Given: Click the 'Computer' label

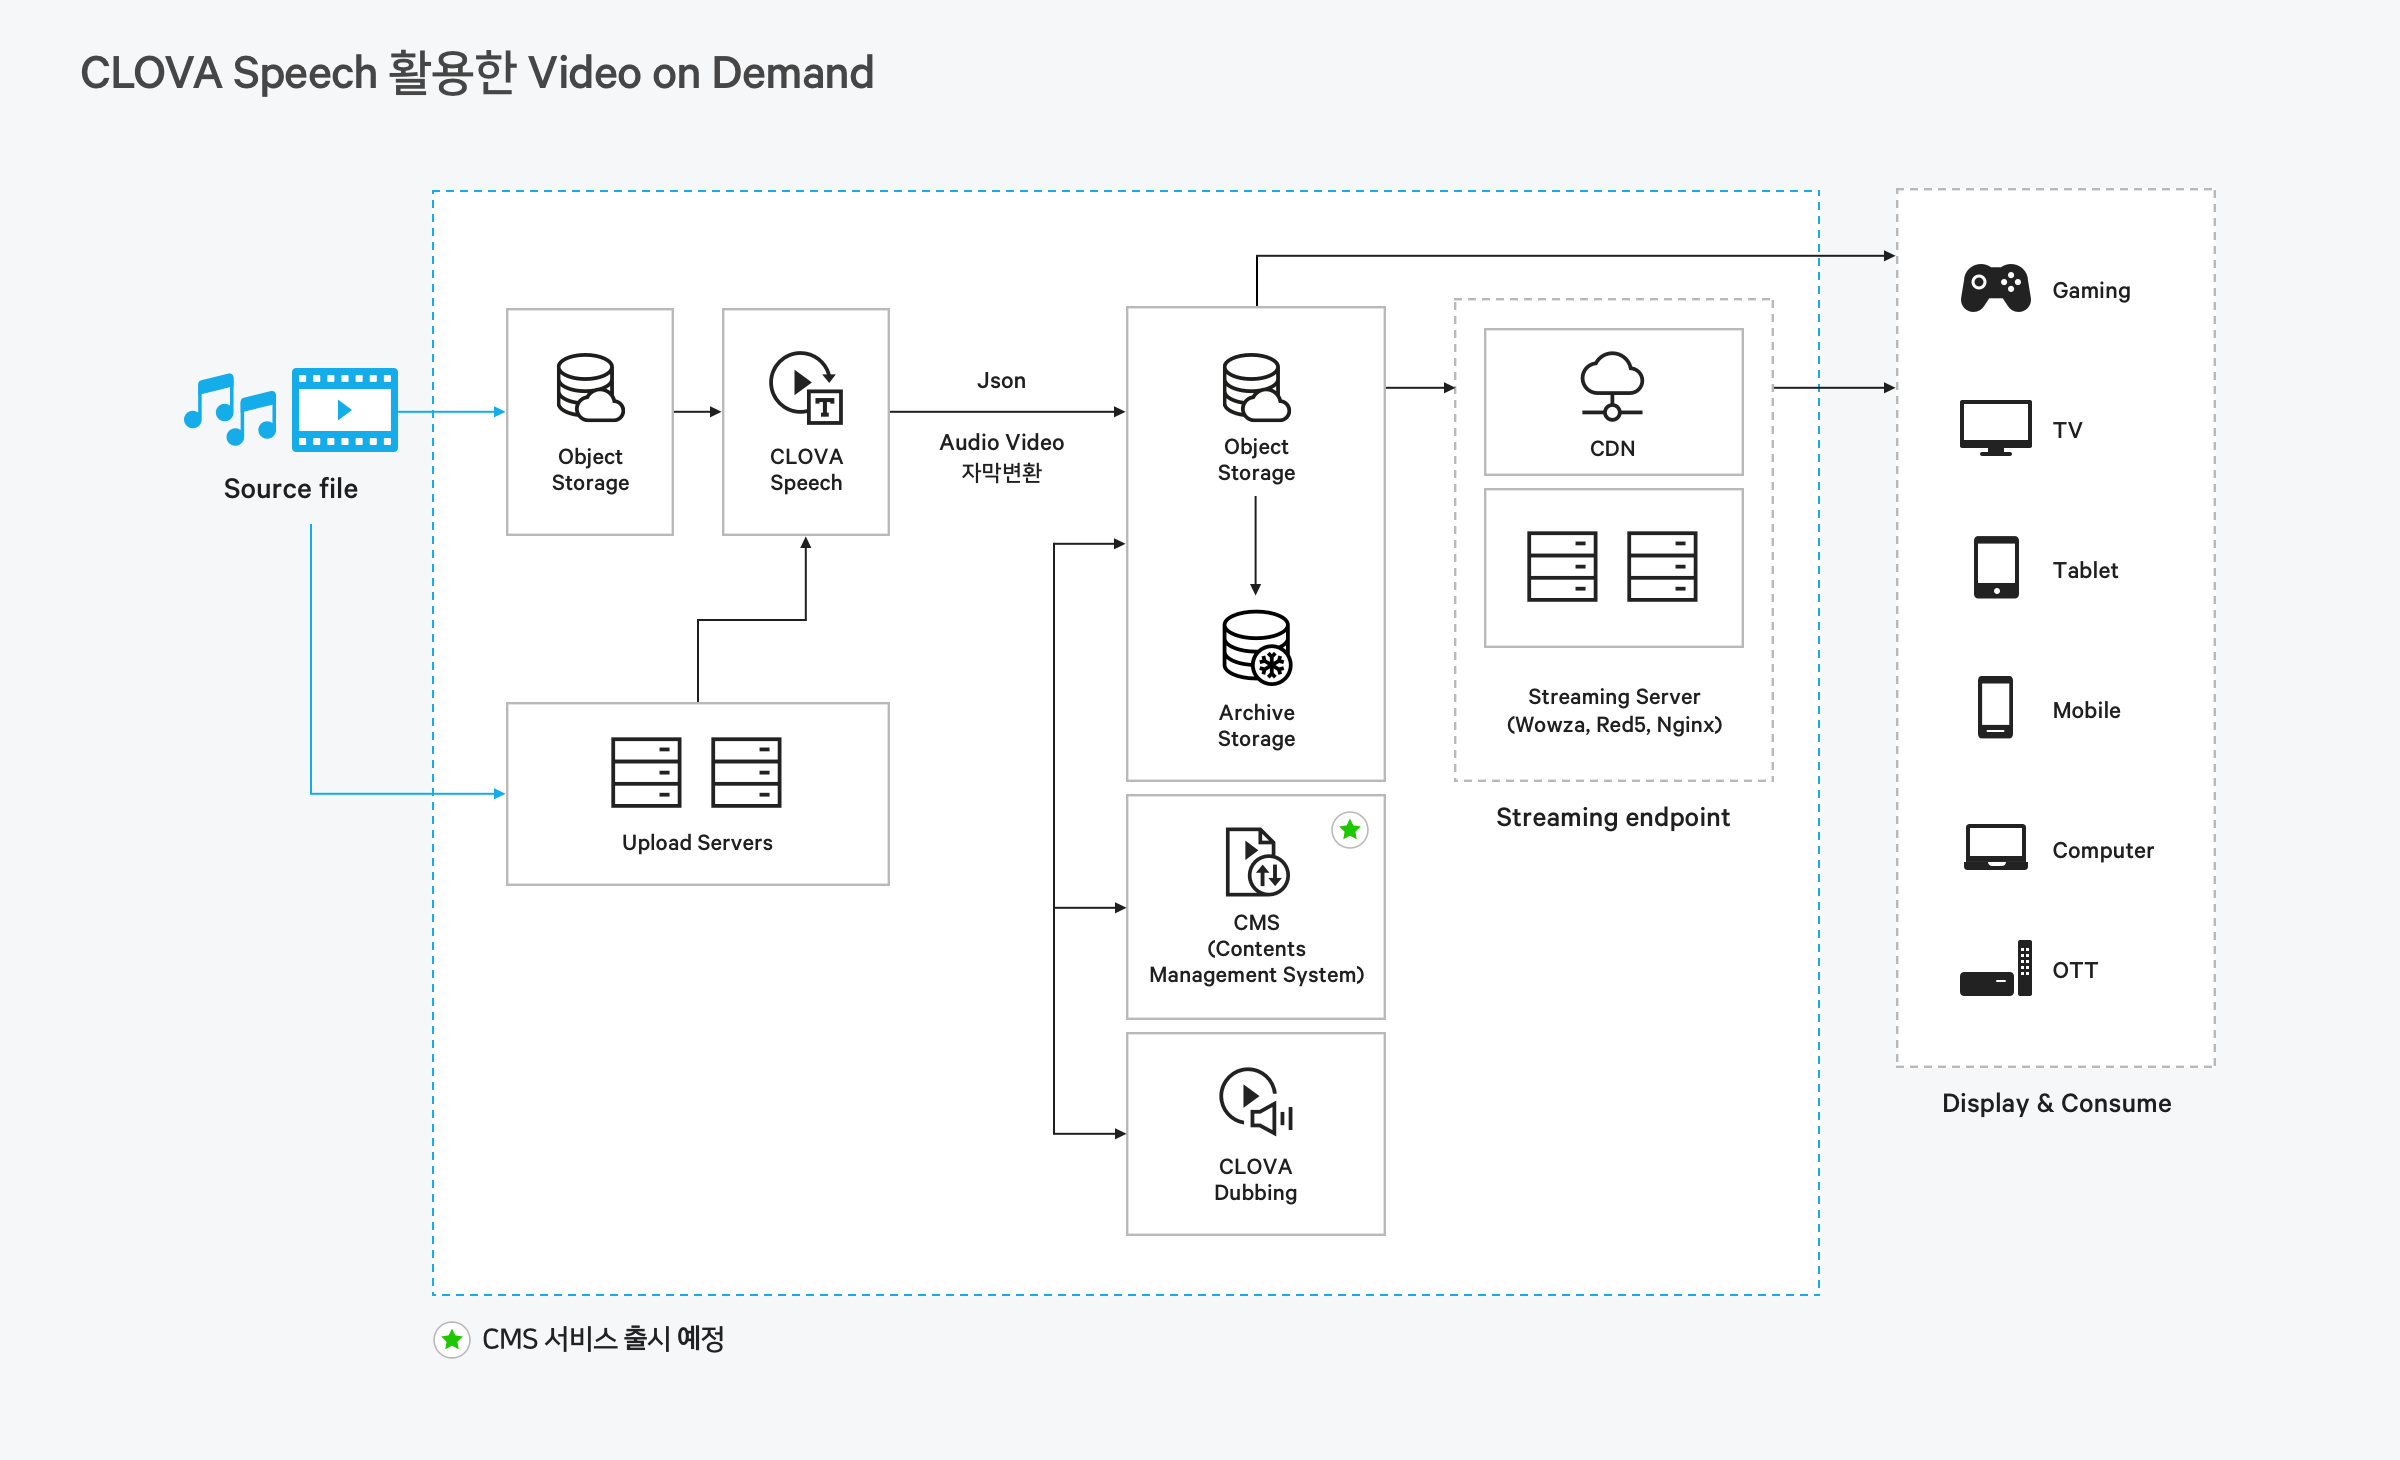Looking at the screenshot, I should [x=2103, y=851].
